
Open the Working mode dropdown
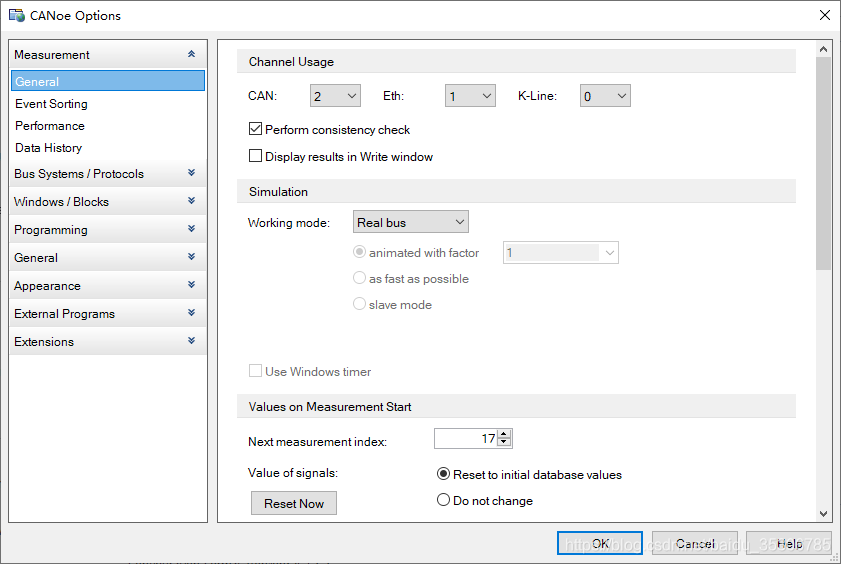pos(411,222)
